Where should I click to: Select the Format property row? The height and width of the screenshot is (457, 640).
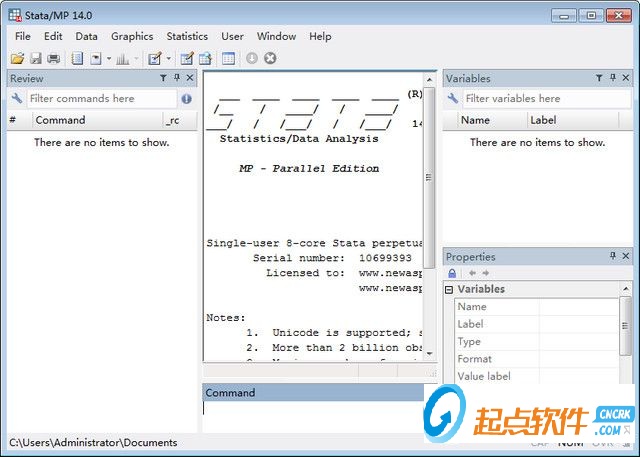point(536,359)
